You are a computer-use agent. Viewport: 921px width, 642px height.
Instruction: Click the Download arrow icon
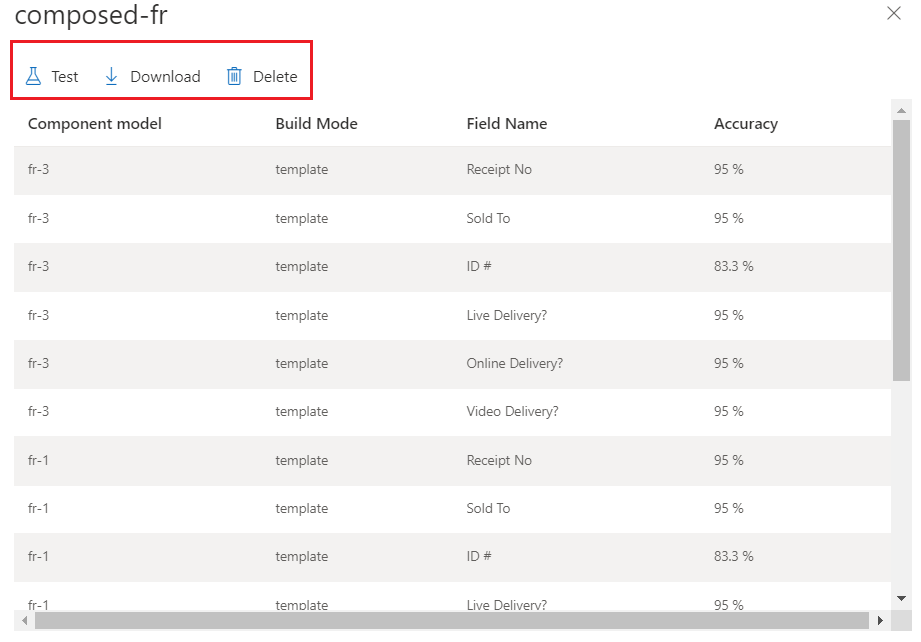(110, 76)
